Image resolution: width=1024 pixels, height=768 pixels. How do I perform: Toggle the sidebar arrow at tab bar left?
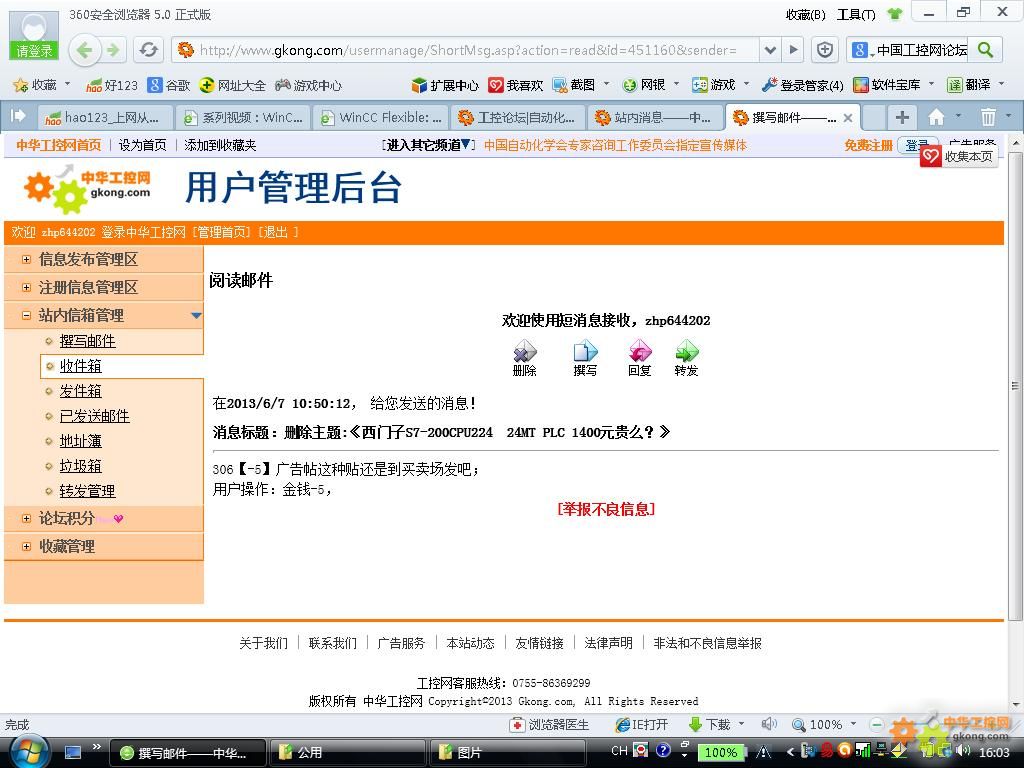[18, 116]
